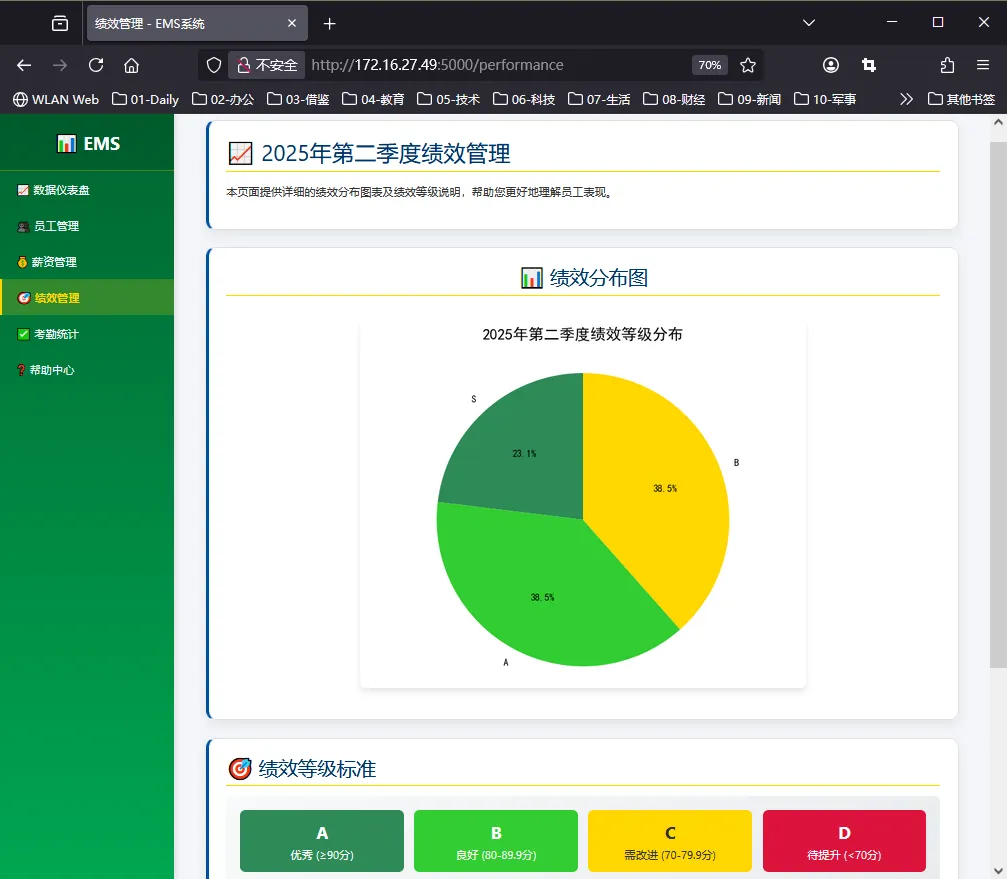Expand the 01-Daily bookmark folder
The image size is (1007, 879).
tap(145, 100)
